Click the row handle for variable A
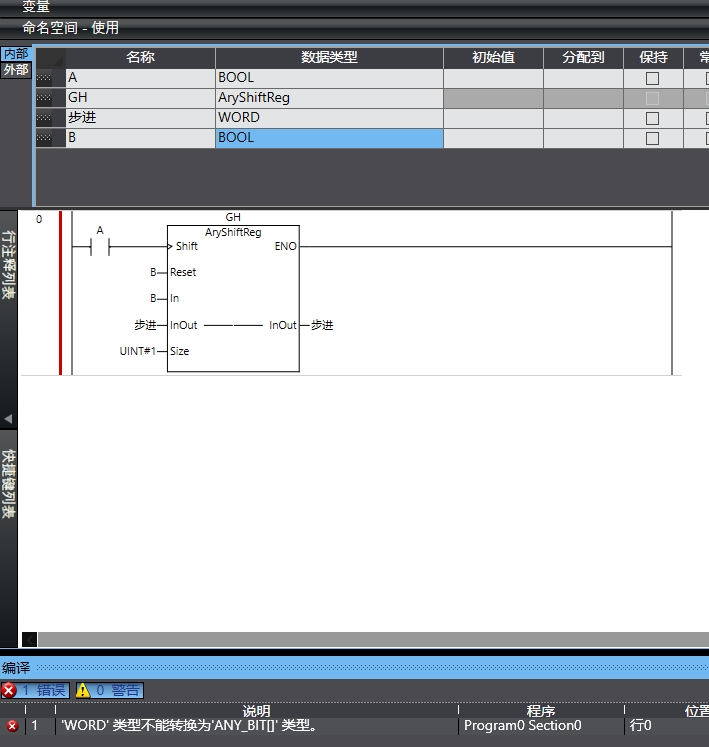The width and height of the screenshot is (709, 747). (x=44, y=78)
